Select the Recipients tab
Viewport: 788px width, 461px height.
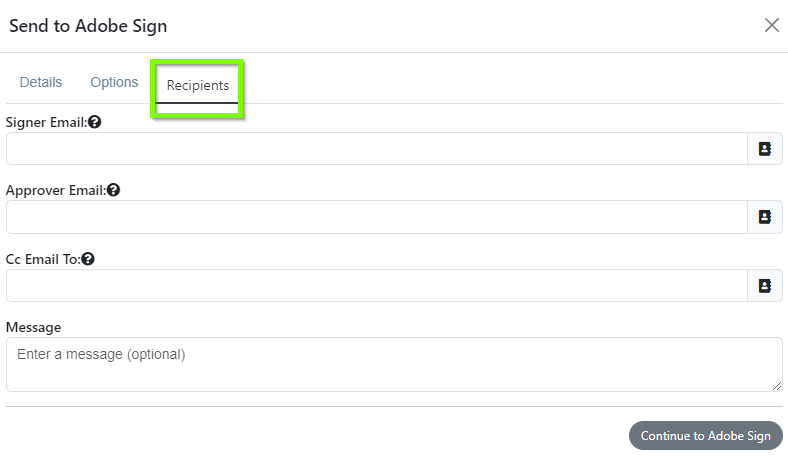tap(198, 85)
